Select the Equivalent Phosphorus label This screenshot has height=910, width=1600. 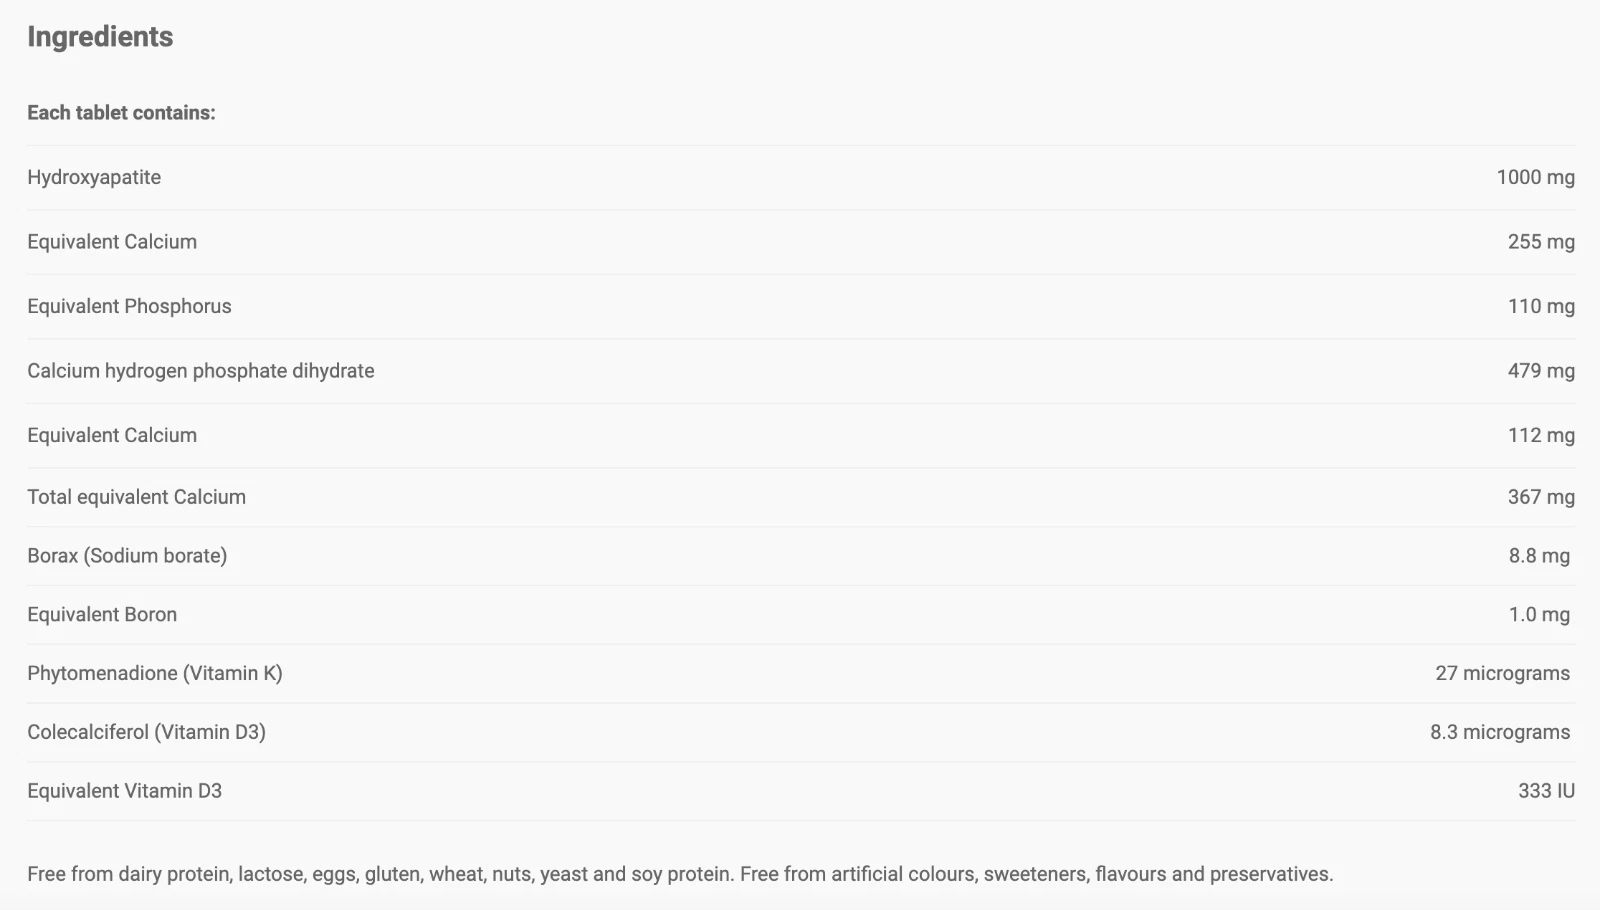coord(129,306)
